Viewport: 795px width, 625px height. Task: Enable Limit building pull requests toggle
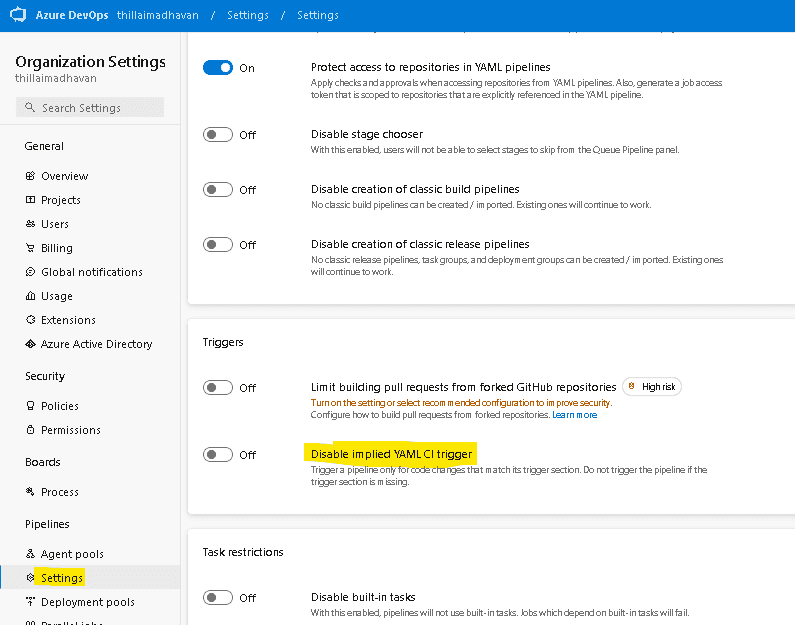pos(218,387)
